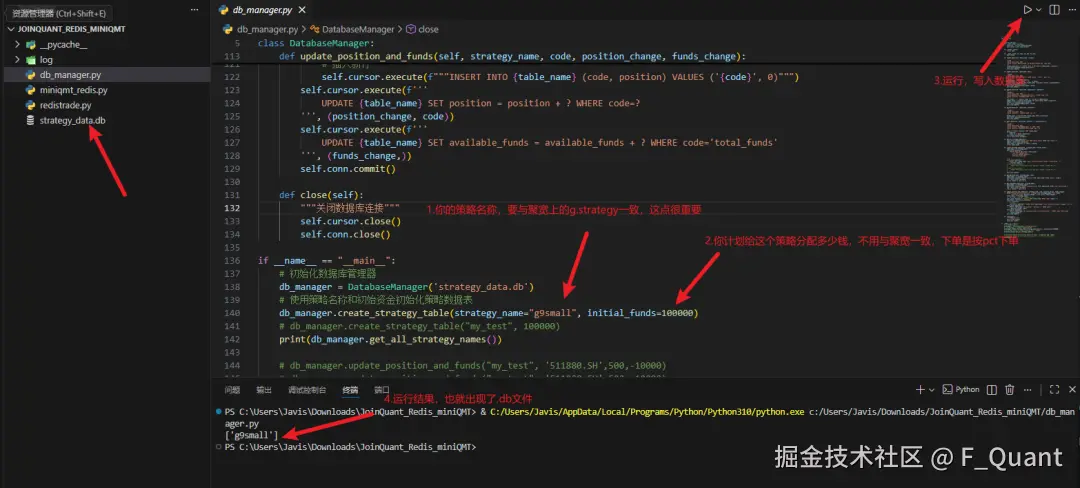Open the log folder row

pos(105,60)
